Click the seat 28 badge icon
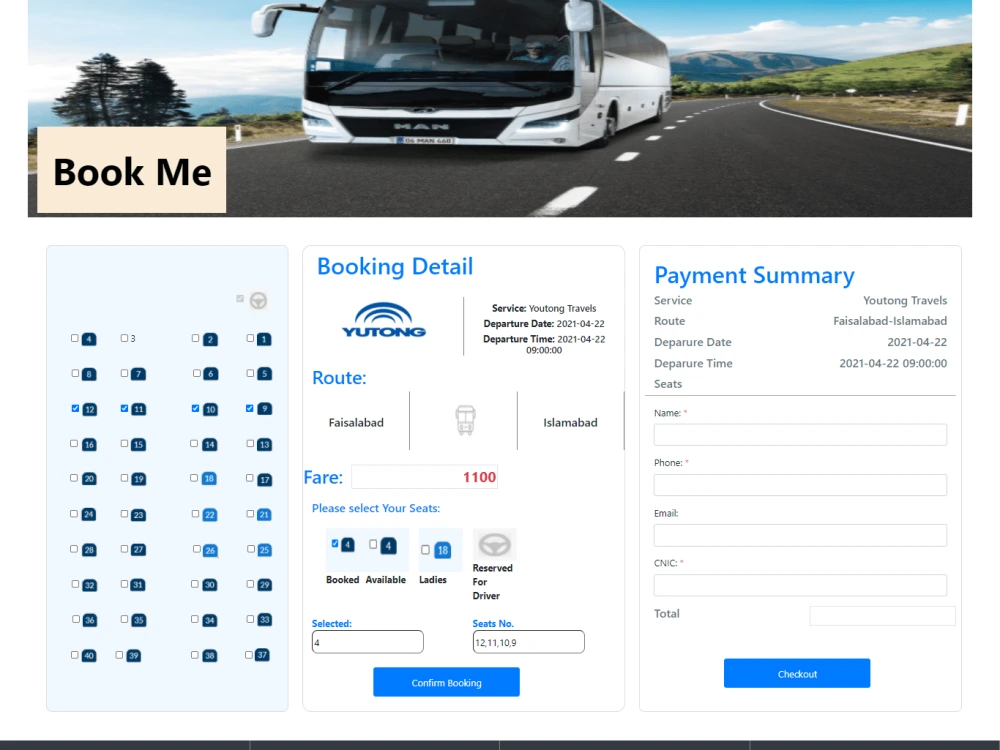This screenshot has height=750, width=1000. (x=89, y=550)
